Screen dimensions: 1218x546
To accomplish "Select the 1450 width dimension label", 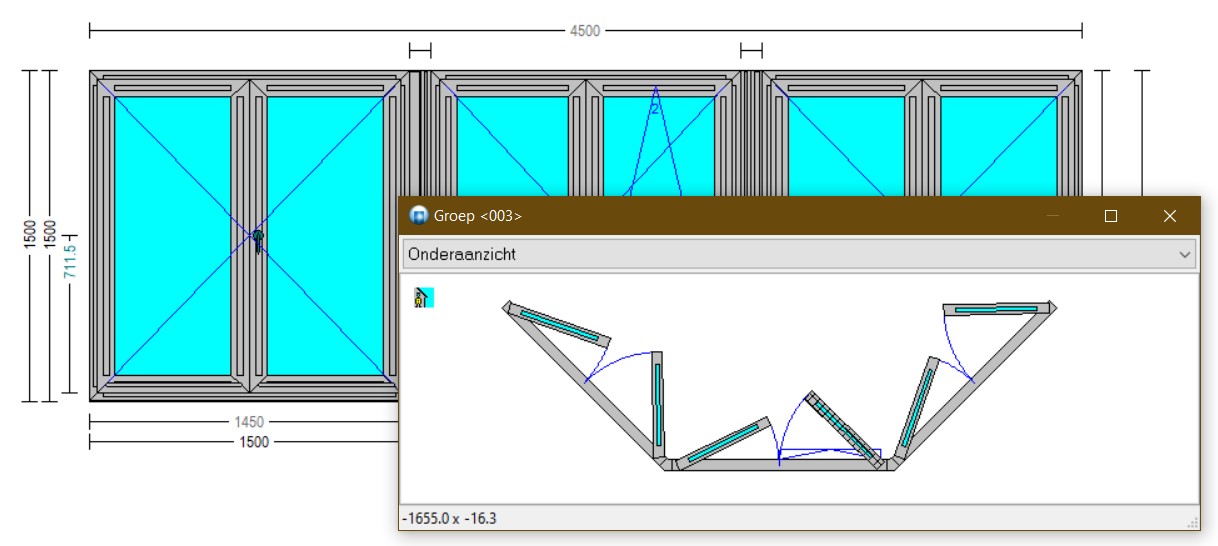I will point(250,423).
